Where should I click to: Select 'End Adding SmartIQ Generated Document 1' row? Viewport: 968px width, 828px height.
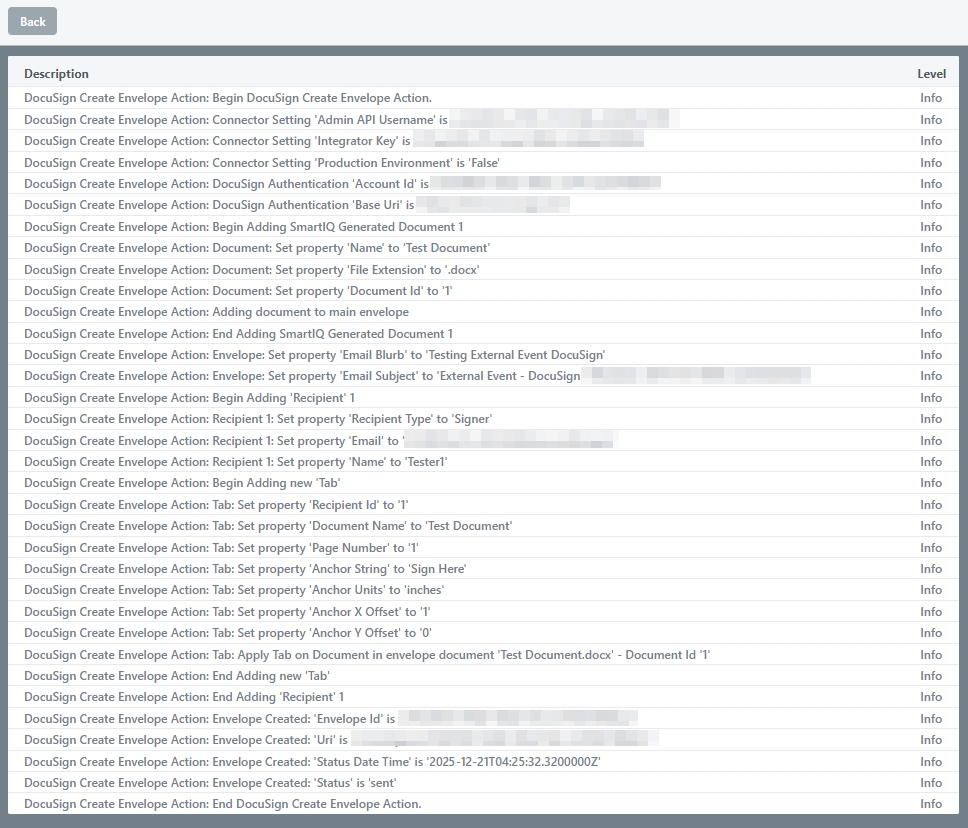tap(483, 333)
